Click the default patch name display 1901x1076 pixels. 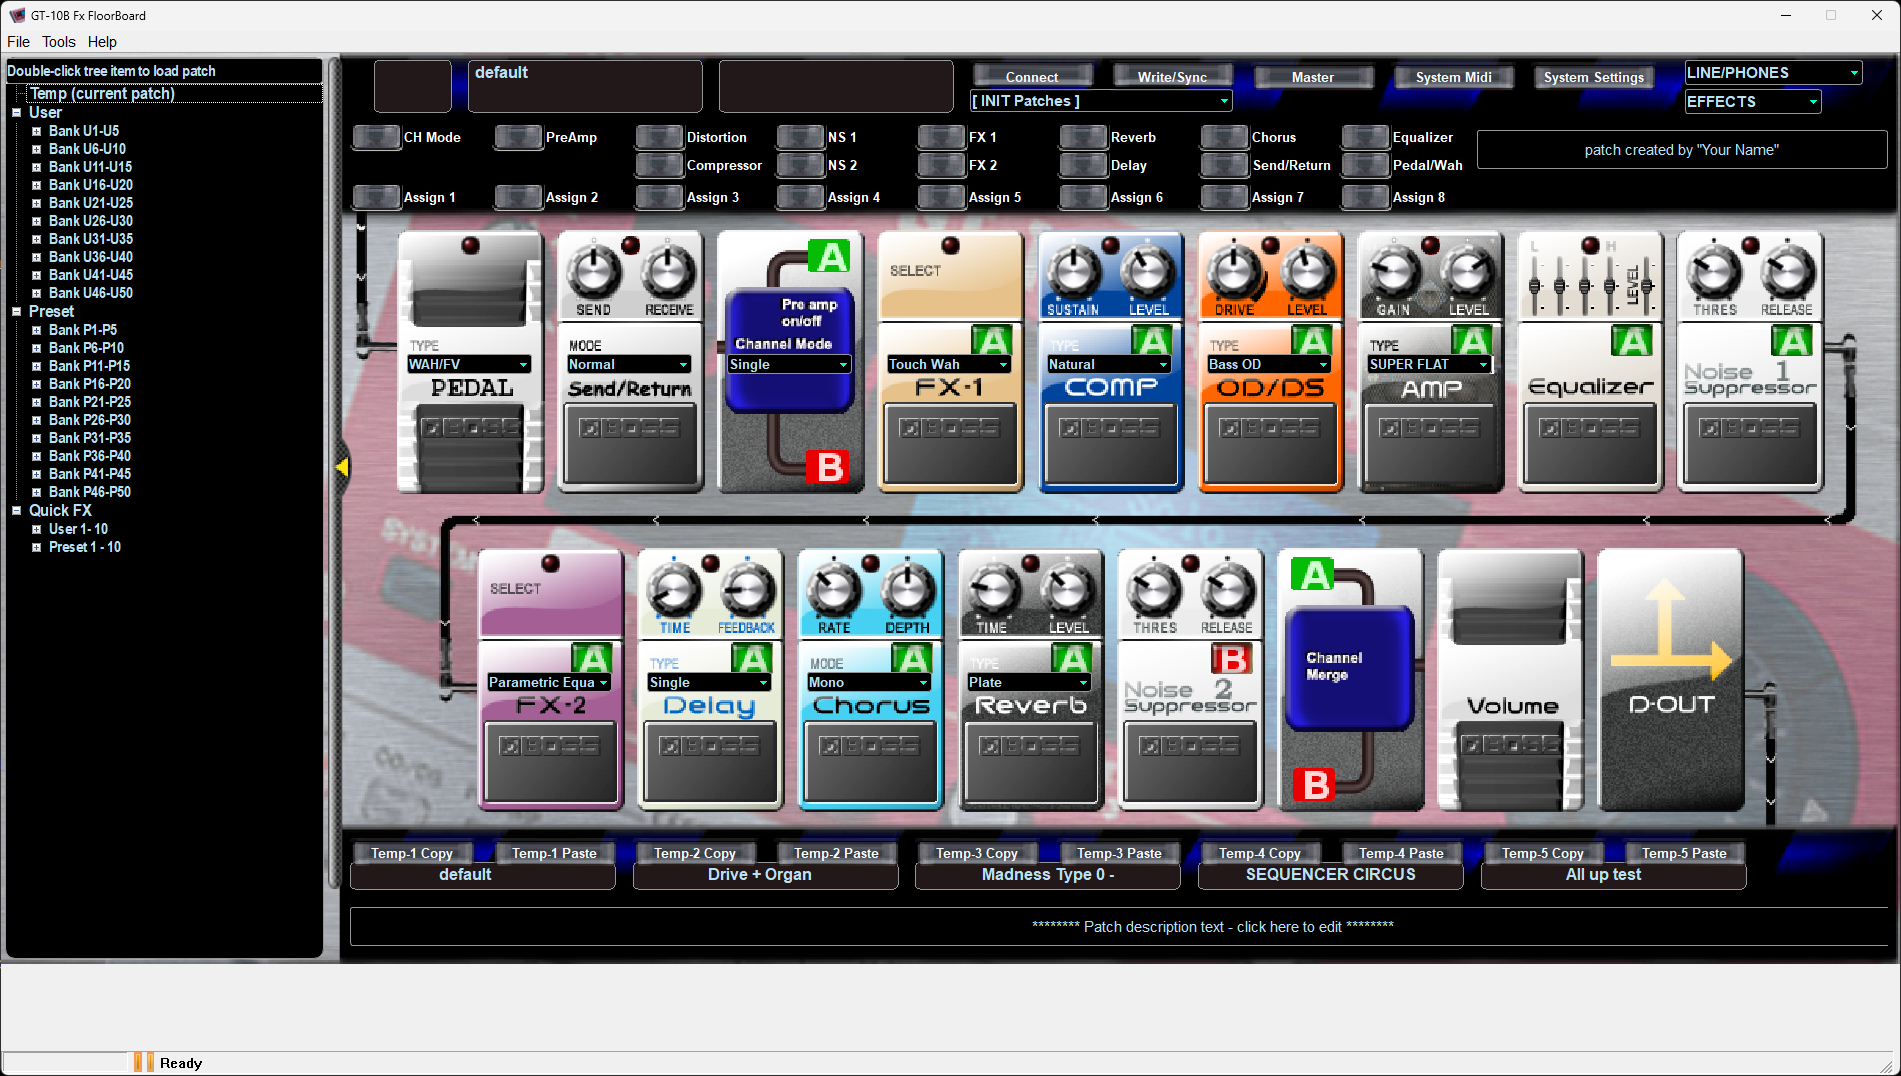(x=585, y=86)
